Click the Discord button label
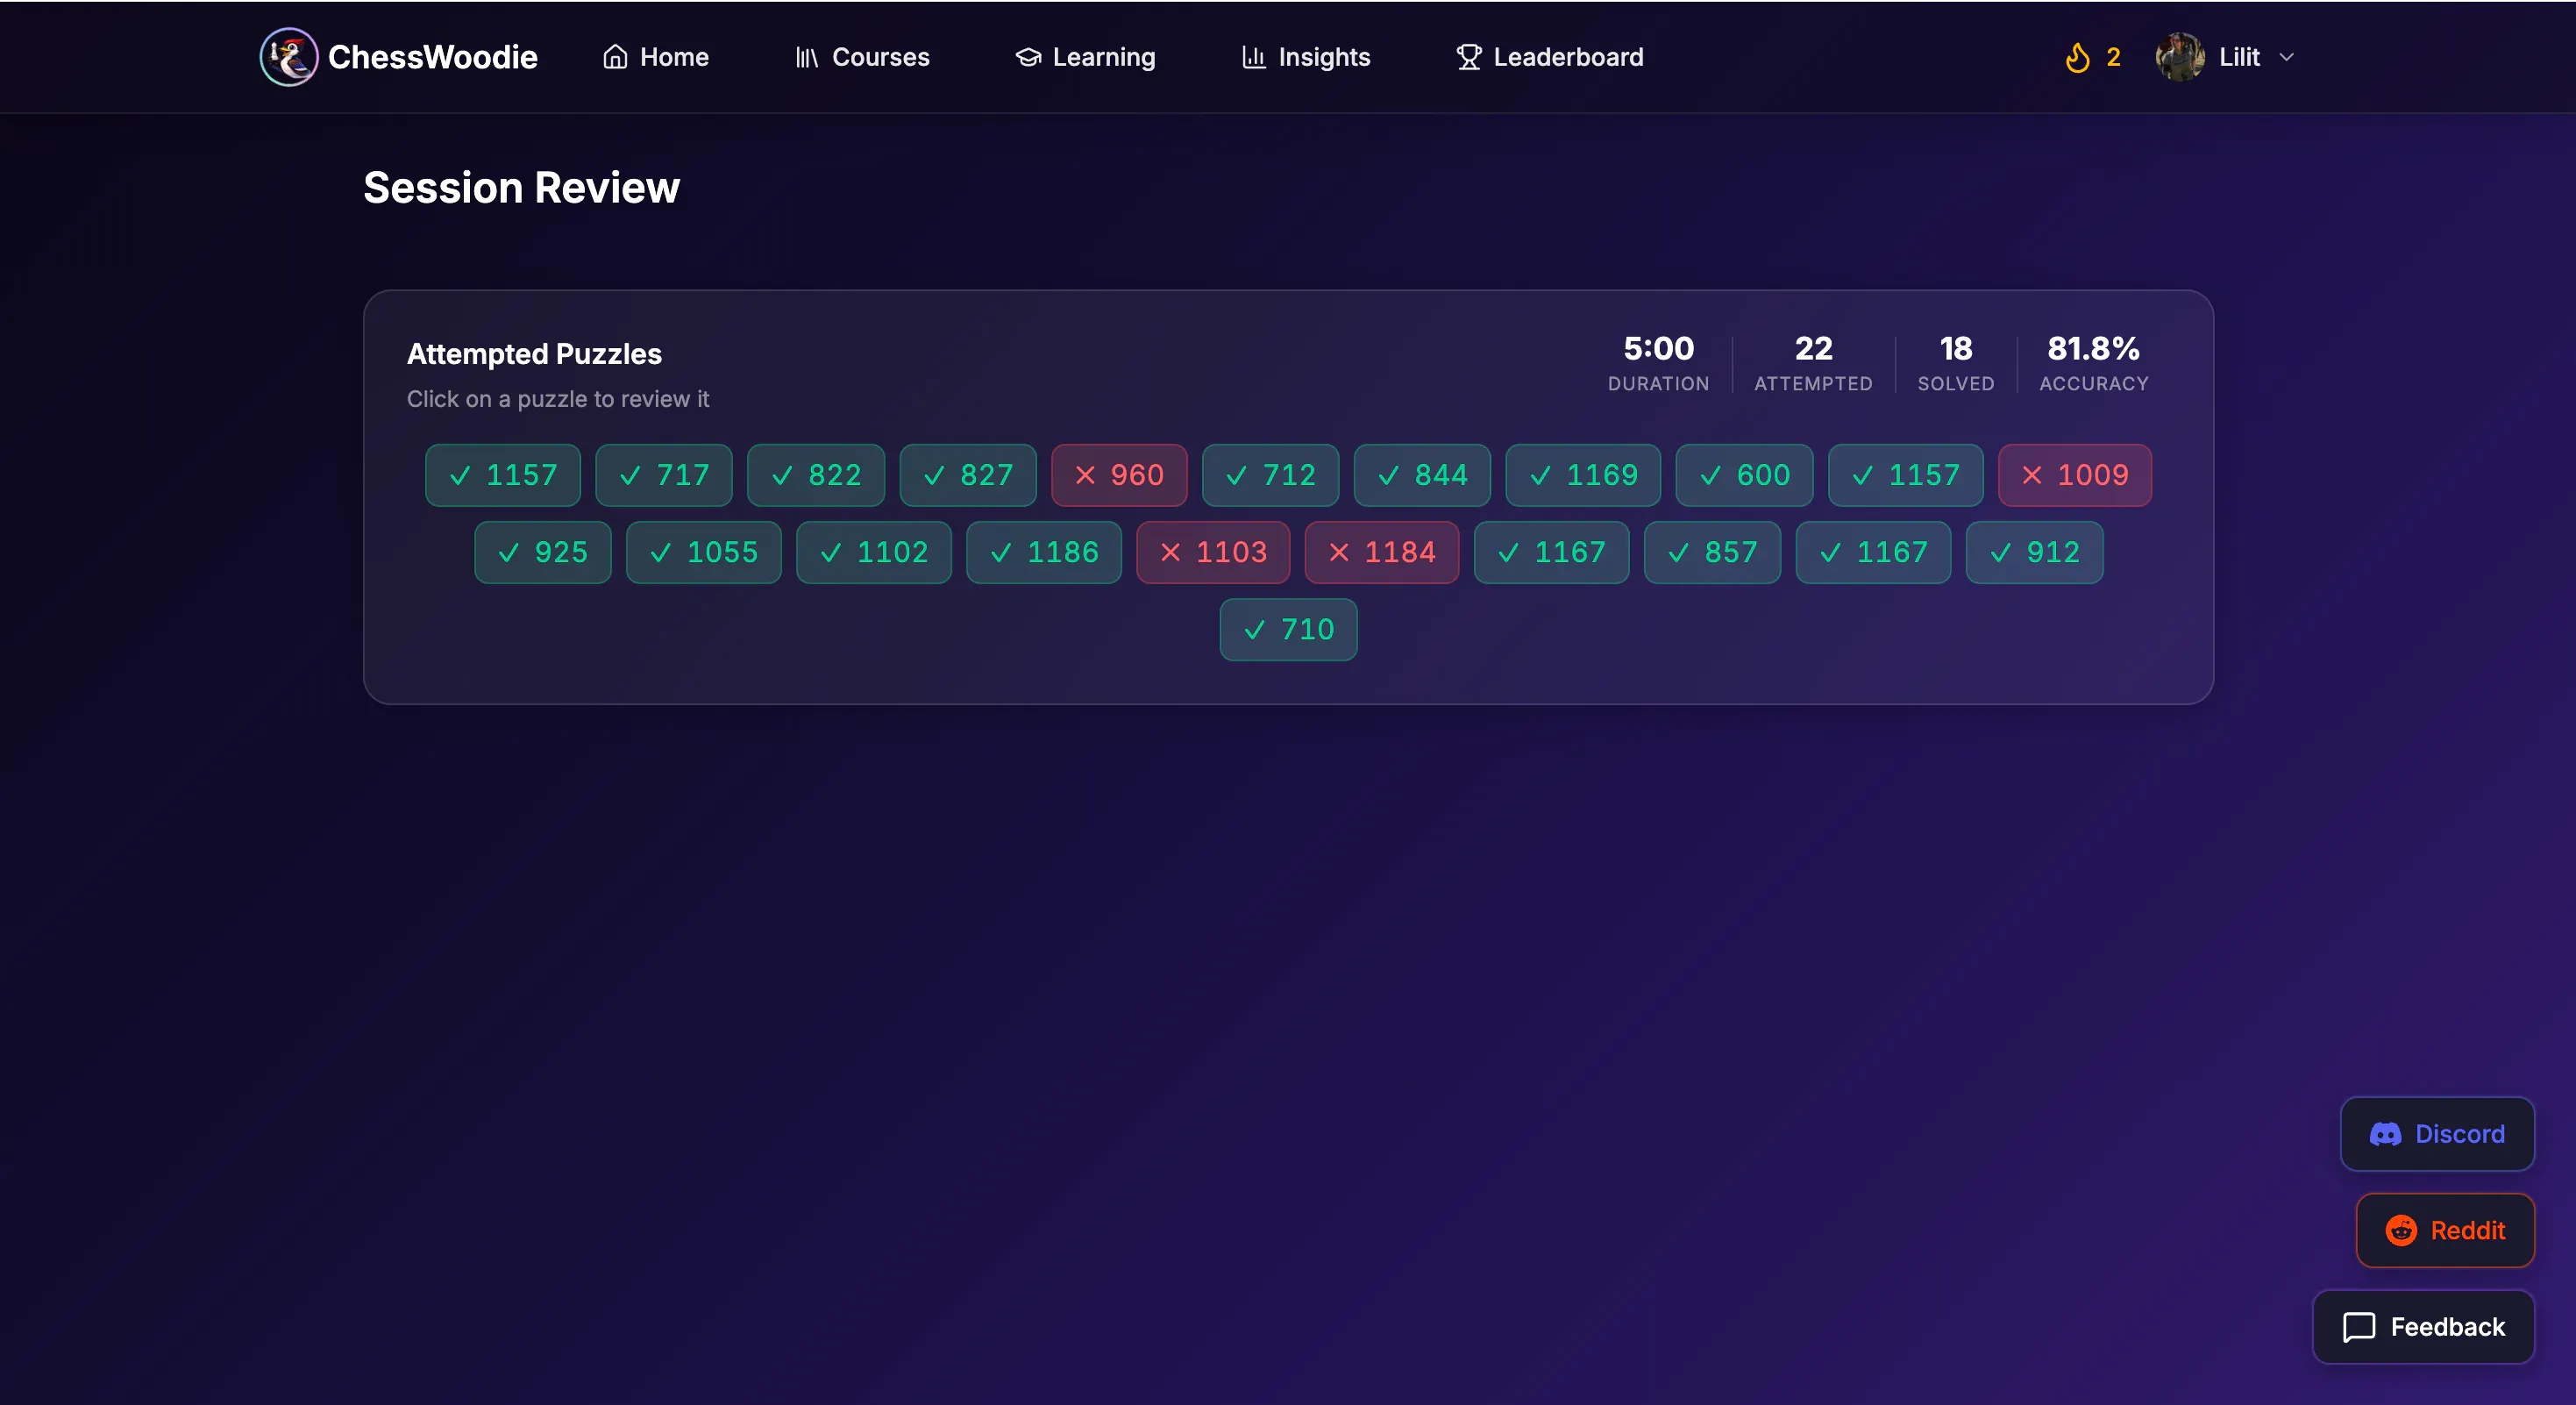The width and height of the screenshot is (2576, 1405). pos(2460,1134)
